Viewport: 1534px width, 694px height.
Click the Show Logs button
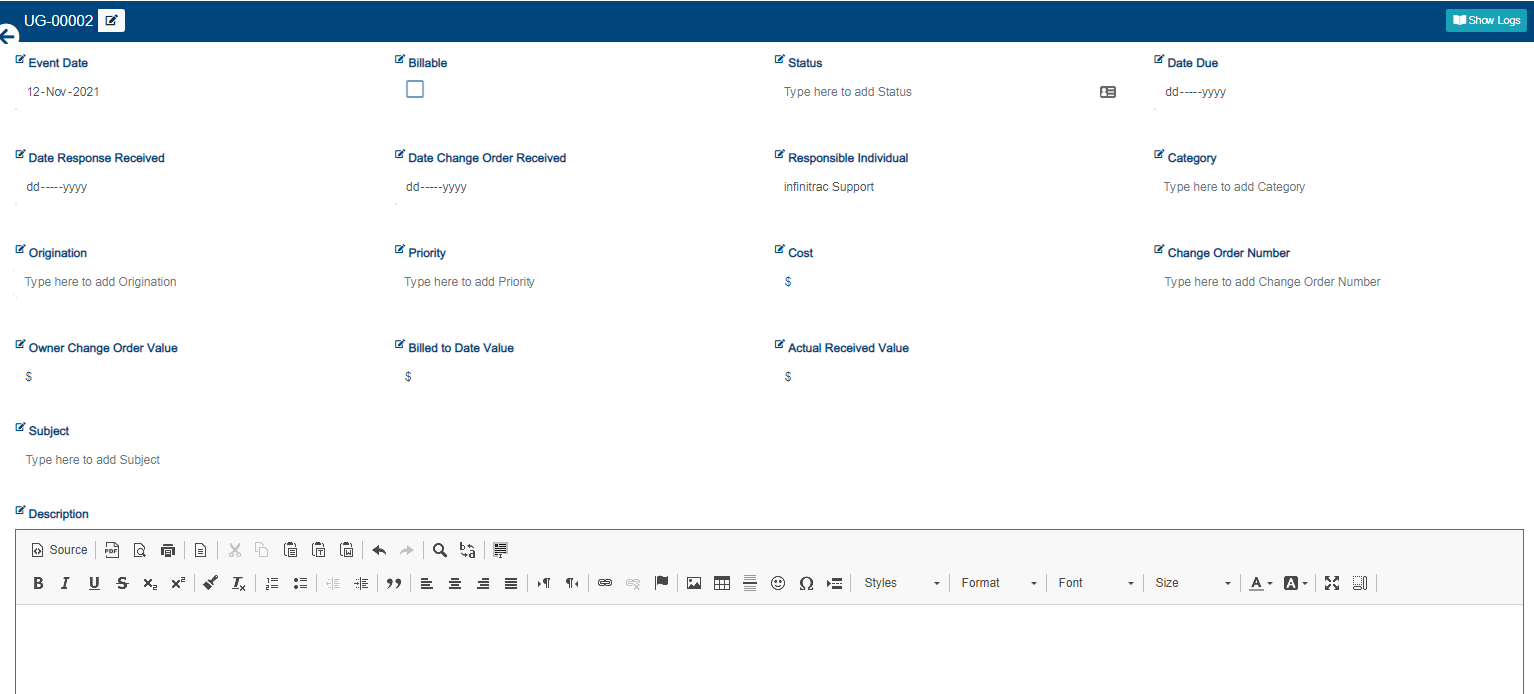tap(1486, 20)
